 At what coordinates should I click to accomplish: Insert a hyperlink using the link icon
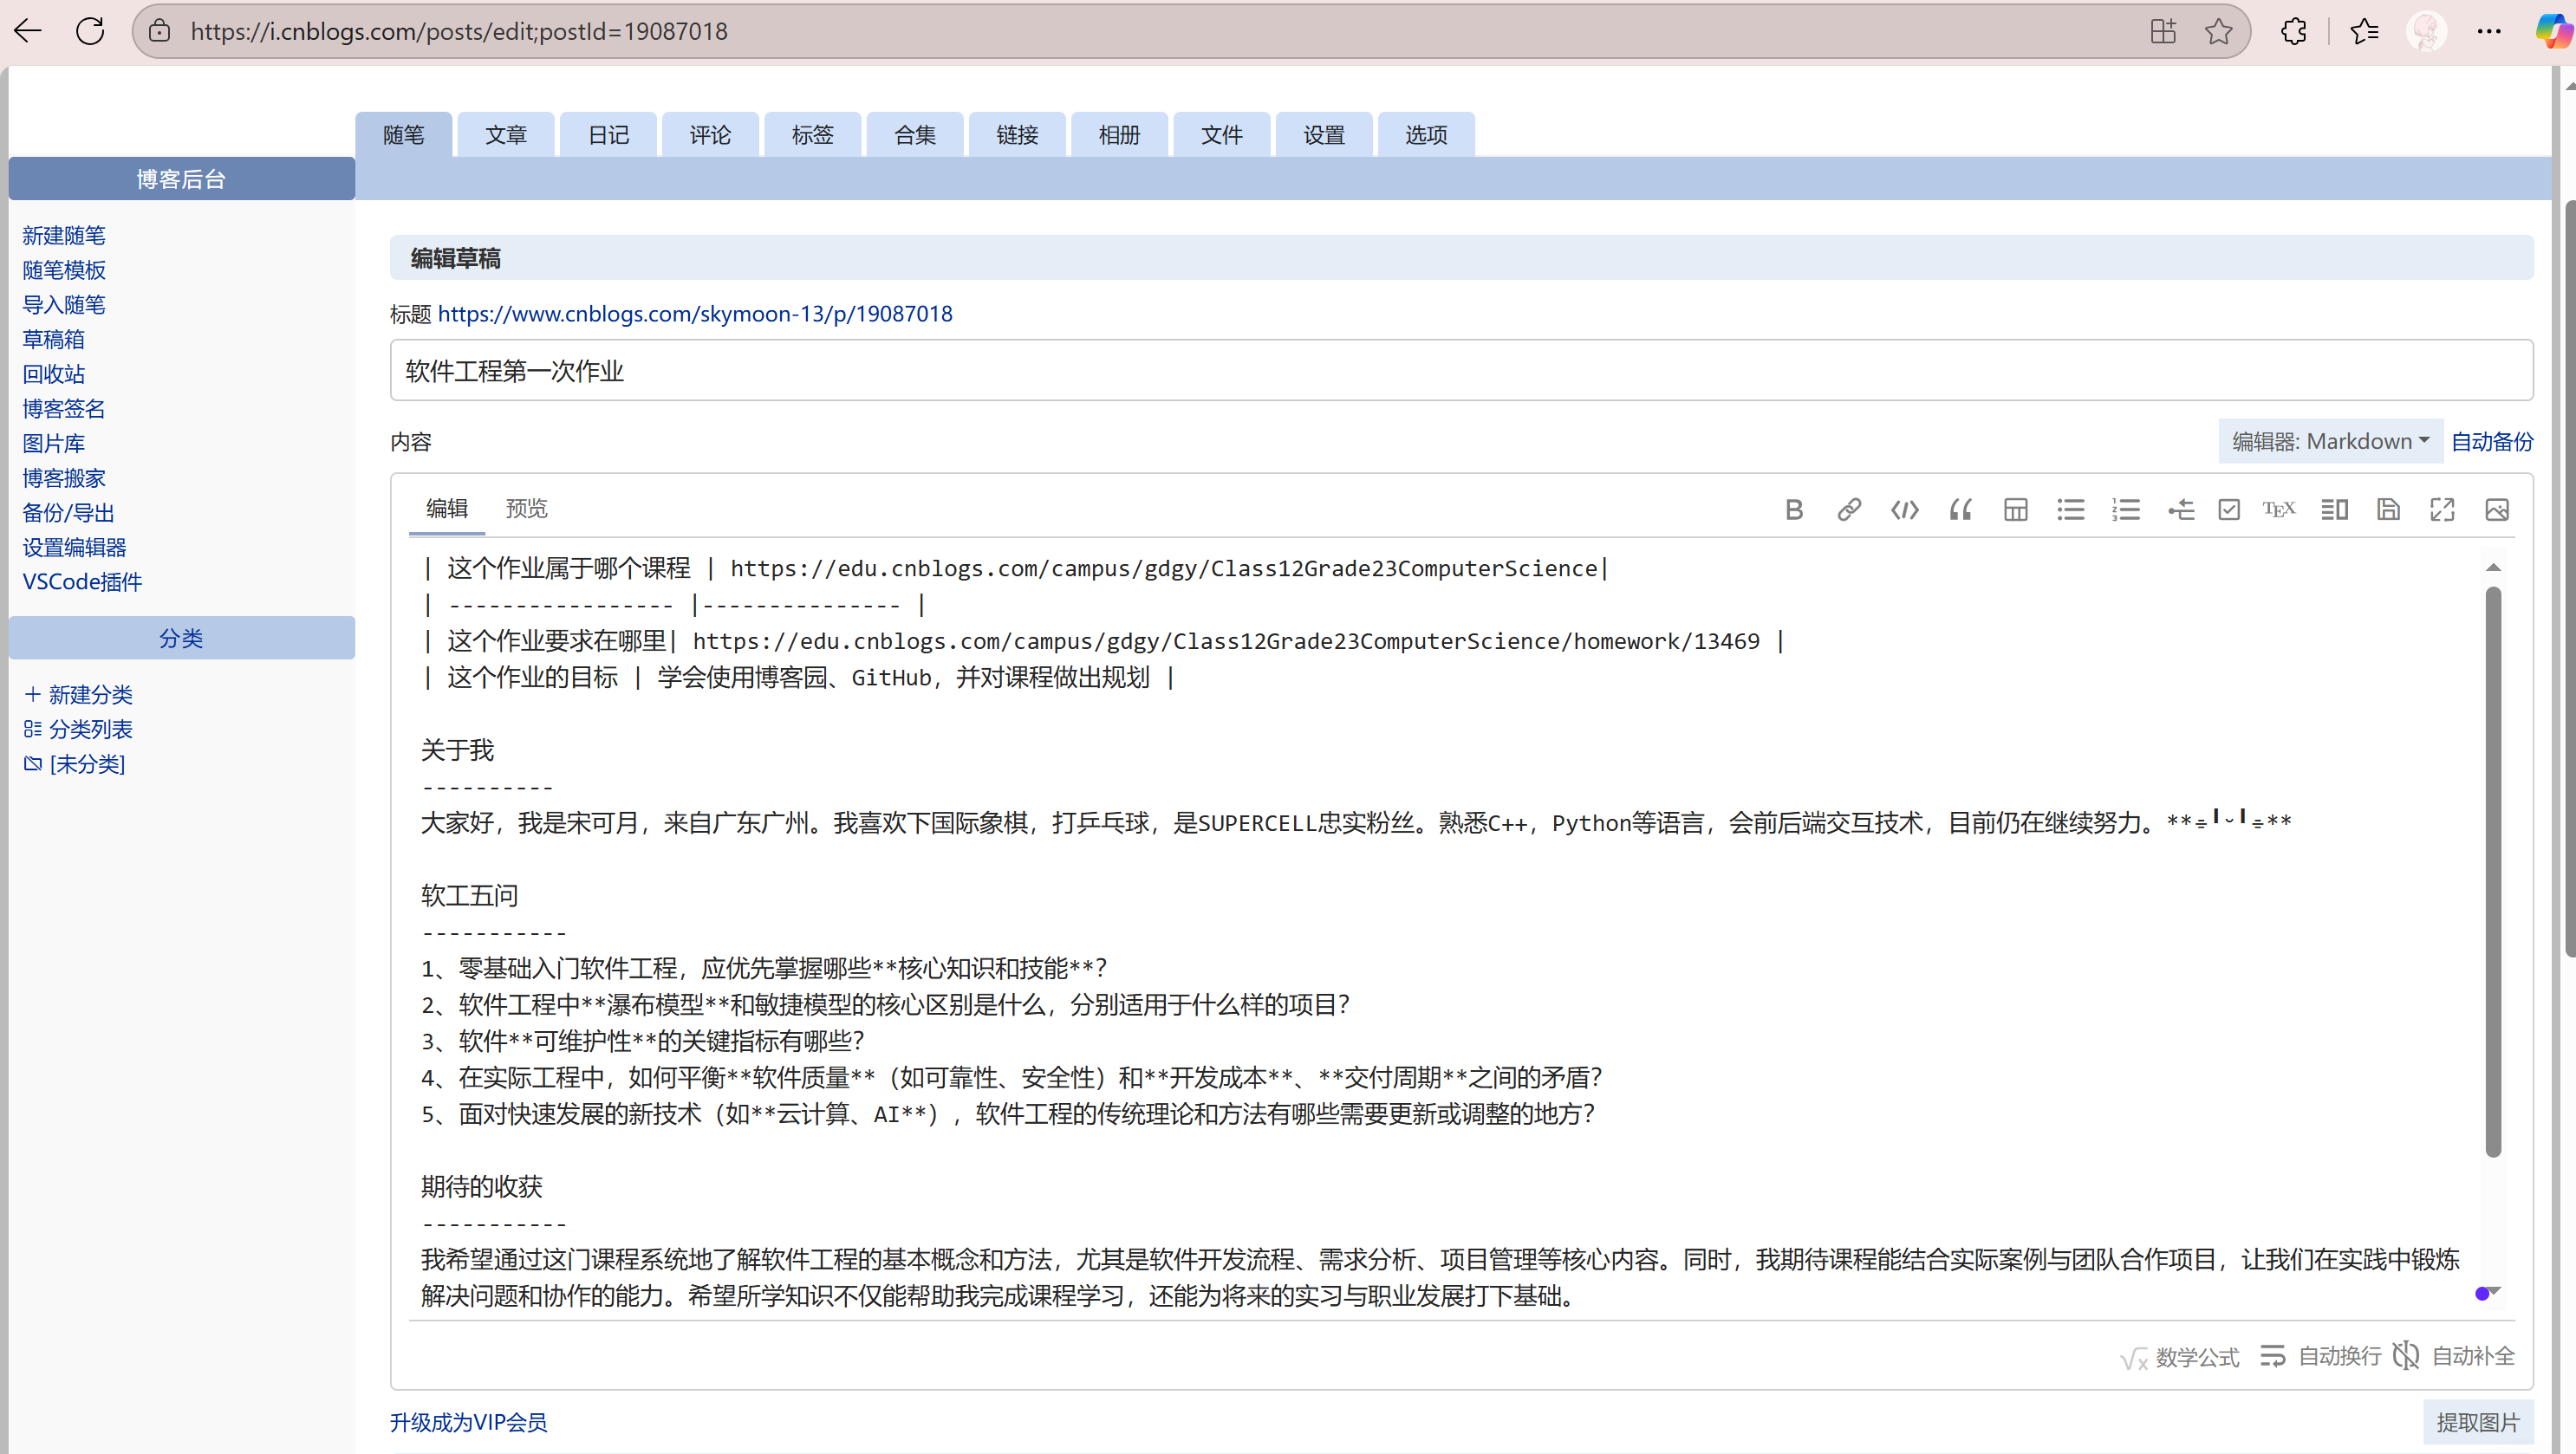[1849, 509]
